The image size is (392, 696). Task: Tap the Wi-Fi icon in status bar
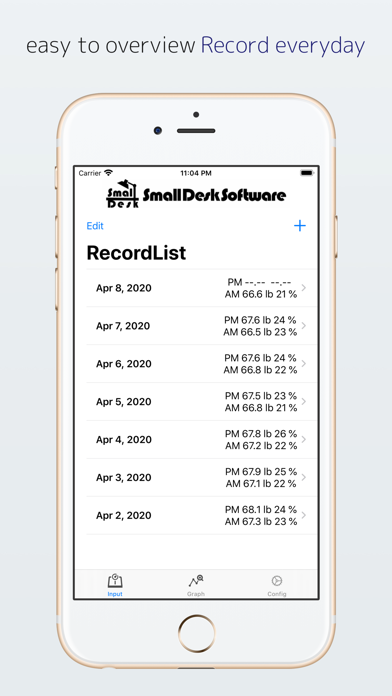coord(109,173)
